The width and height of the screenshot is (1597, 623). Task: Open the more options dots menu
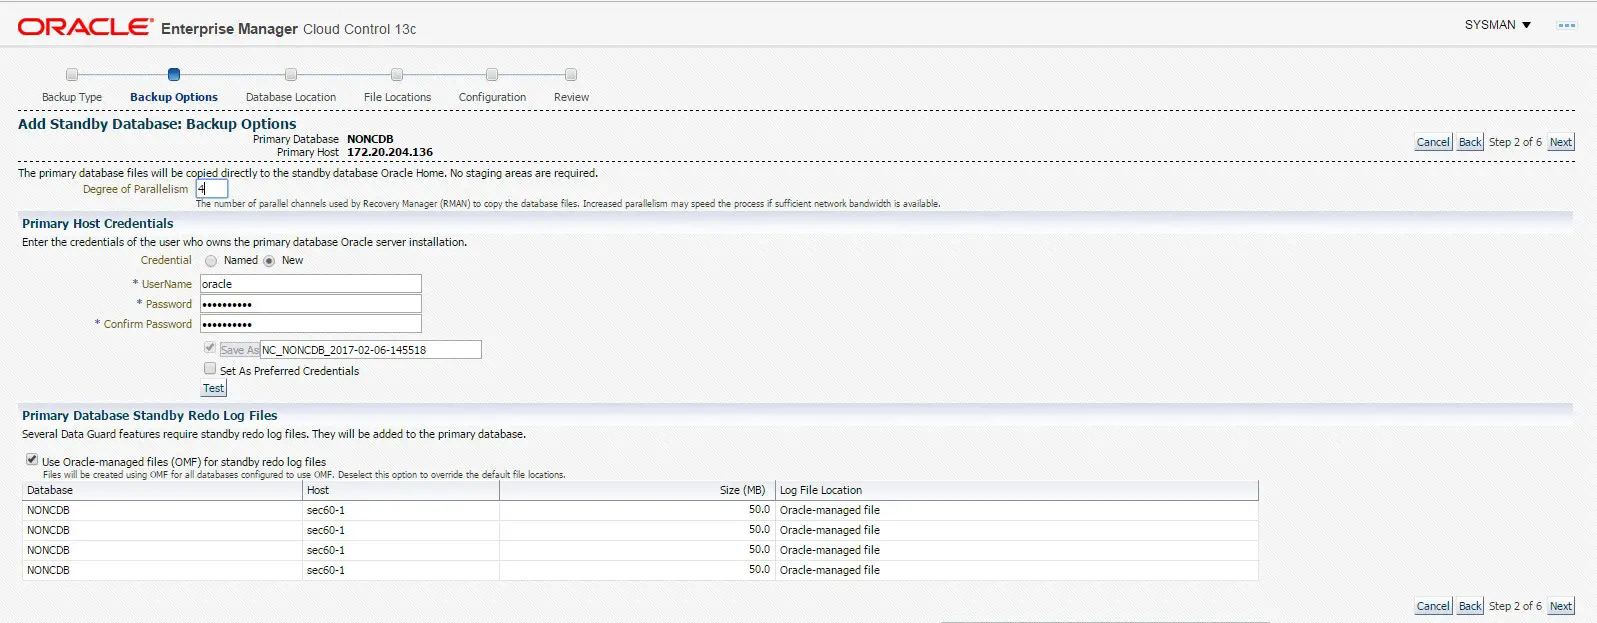pos(1566,25)
